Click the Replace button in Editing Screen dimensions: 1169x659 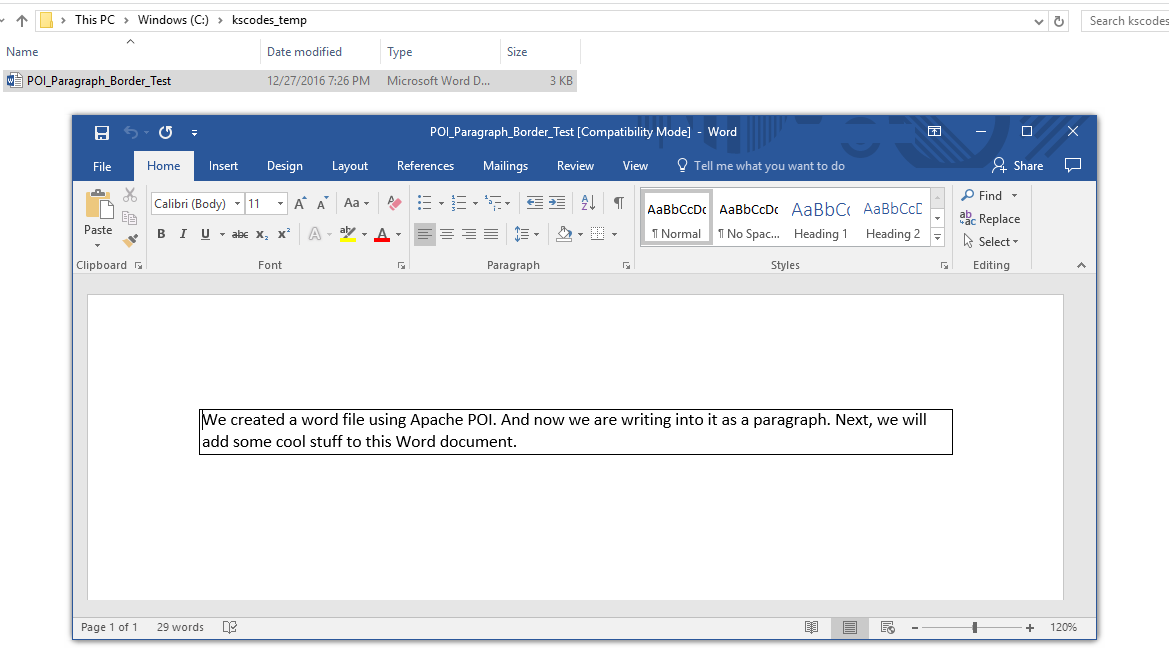click(x=990, y=219)
